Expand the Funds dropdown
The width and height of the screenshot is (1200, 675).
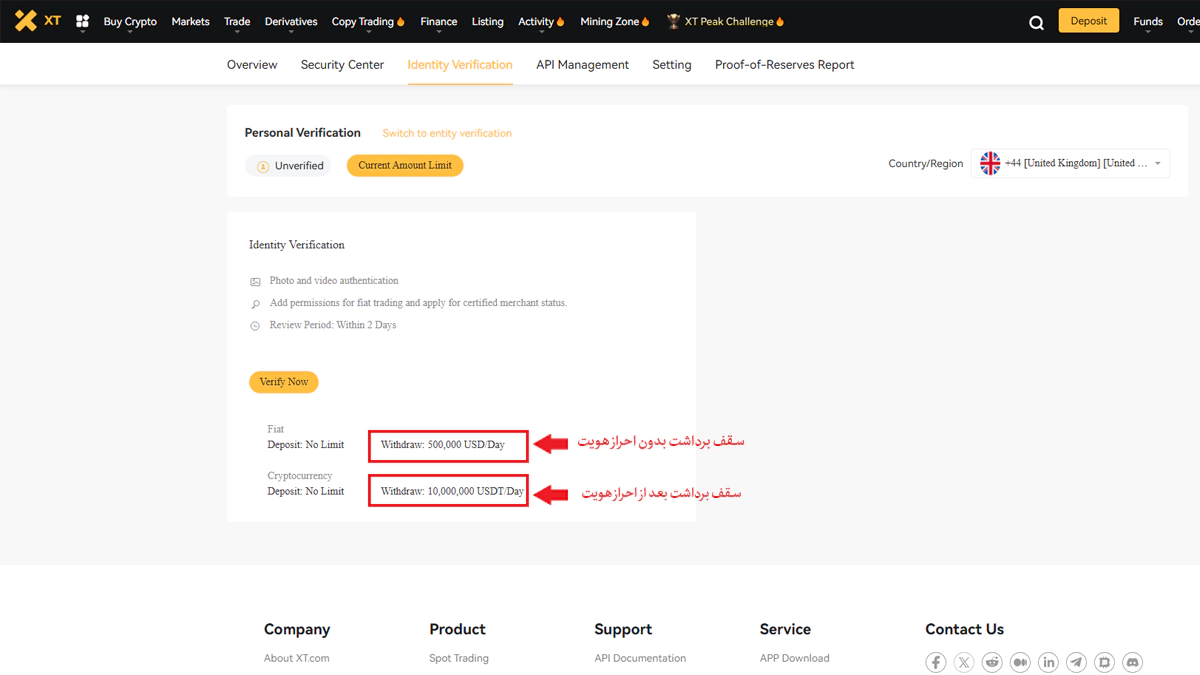[1148, 22]
